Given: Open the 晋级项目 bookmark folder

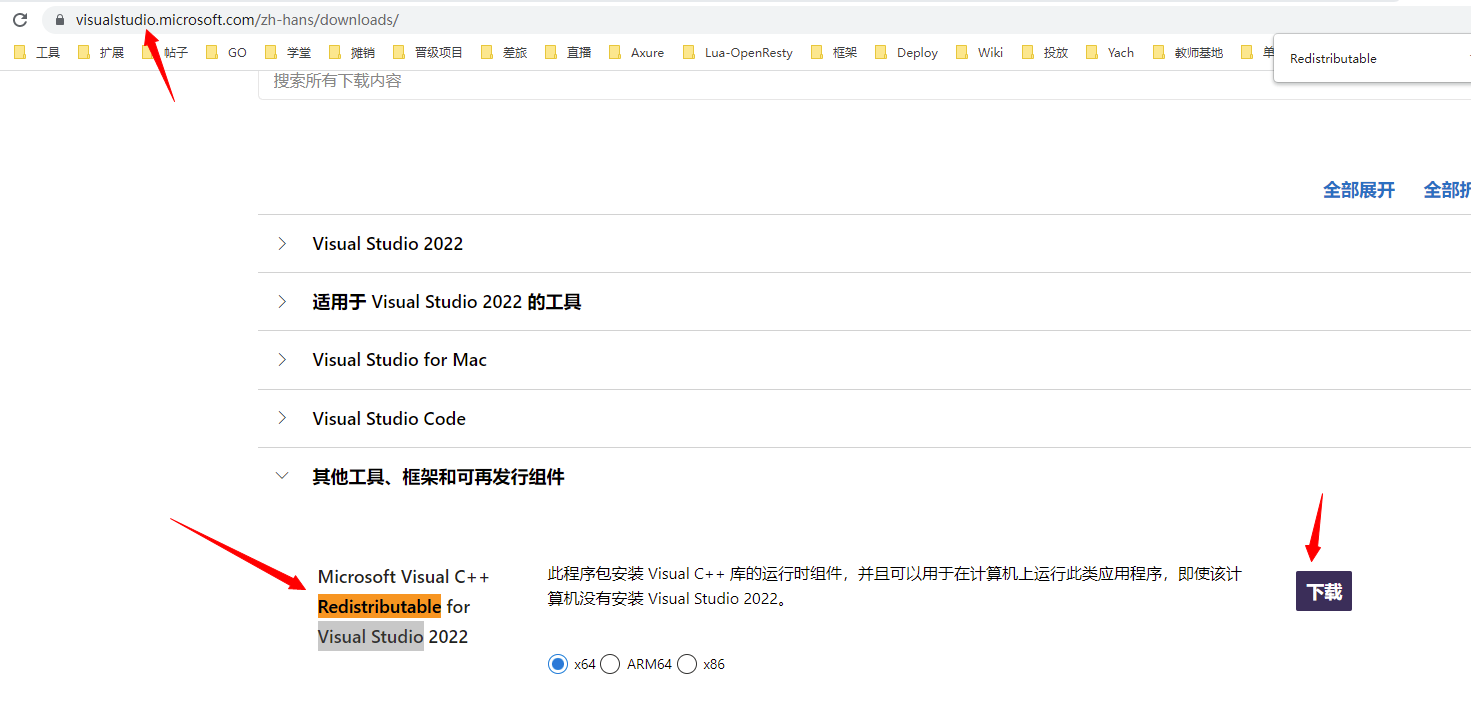Looking at the screenshot, I should pyautogui.click(x=428, y=52).
